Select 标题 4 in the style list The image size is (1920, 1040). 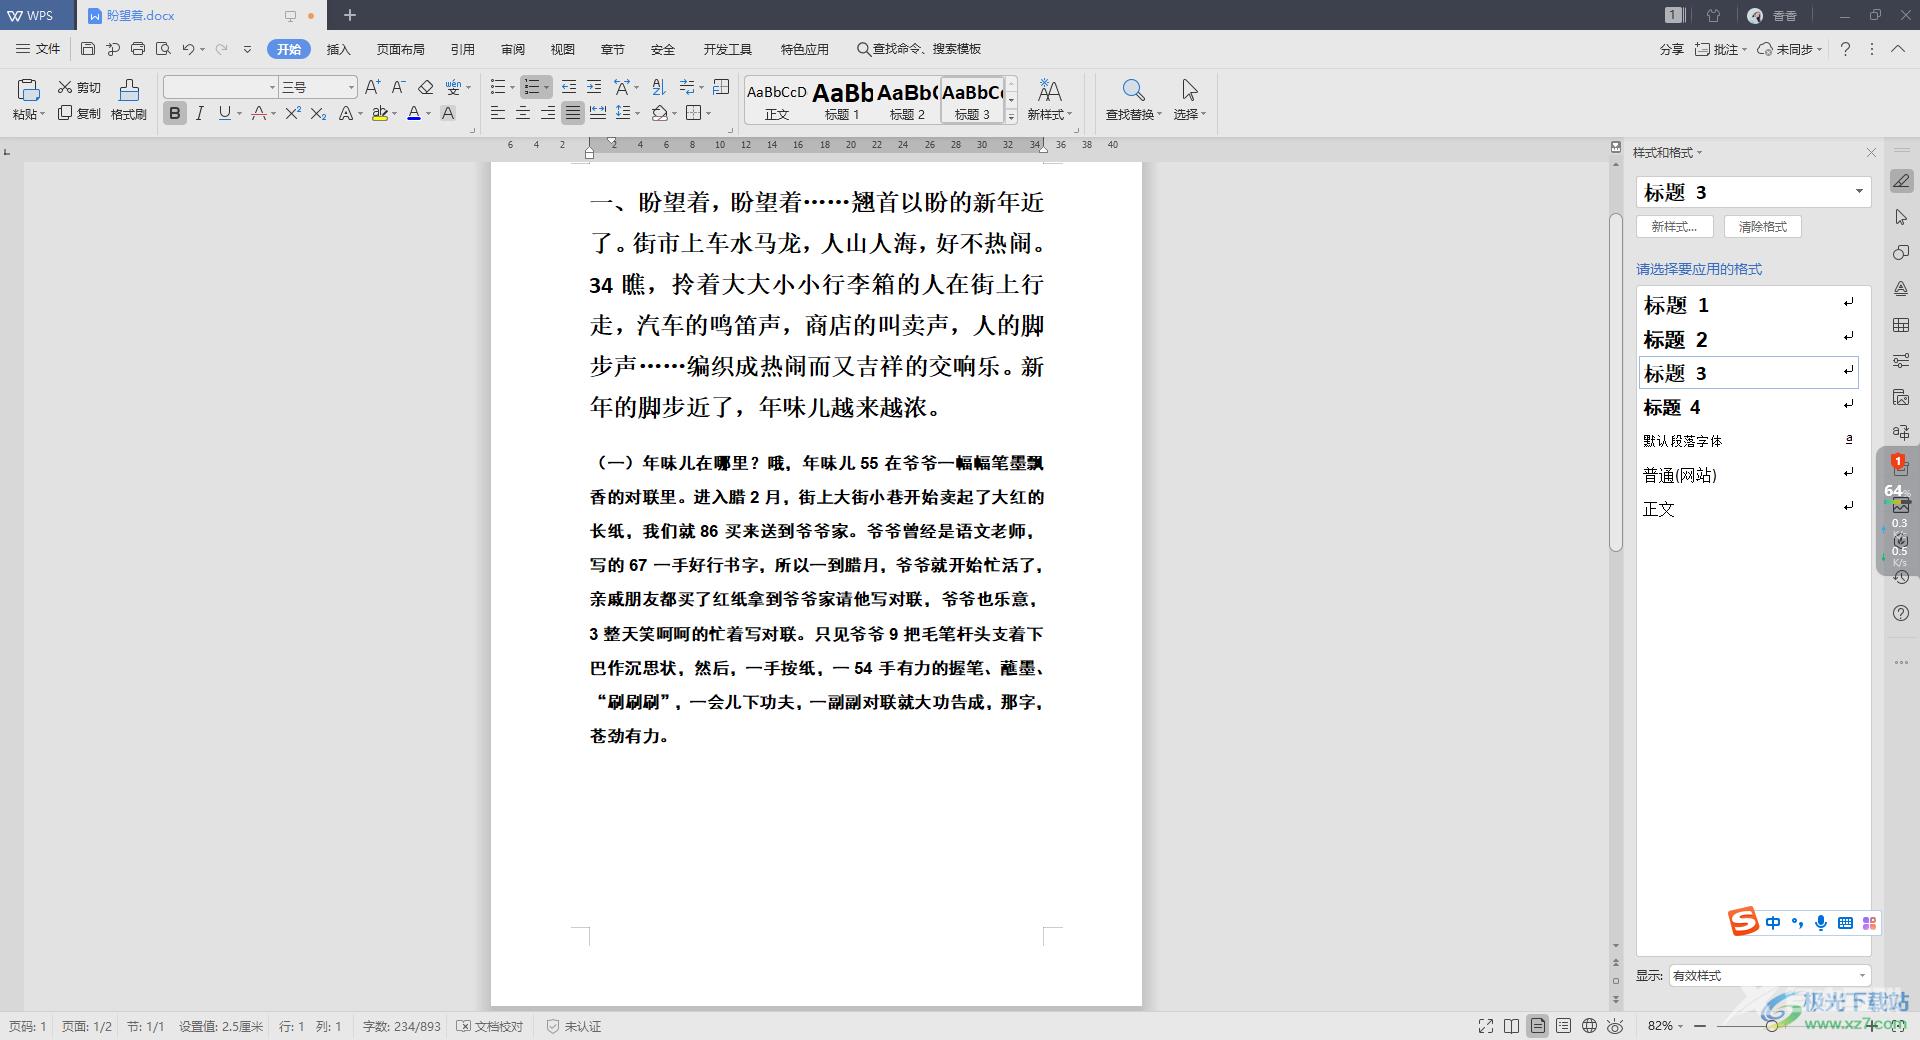1748,407
